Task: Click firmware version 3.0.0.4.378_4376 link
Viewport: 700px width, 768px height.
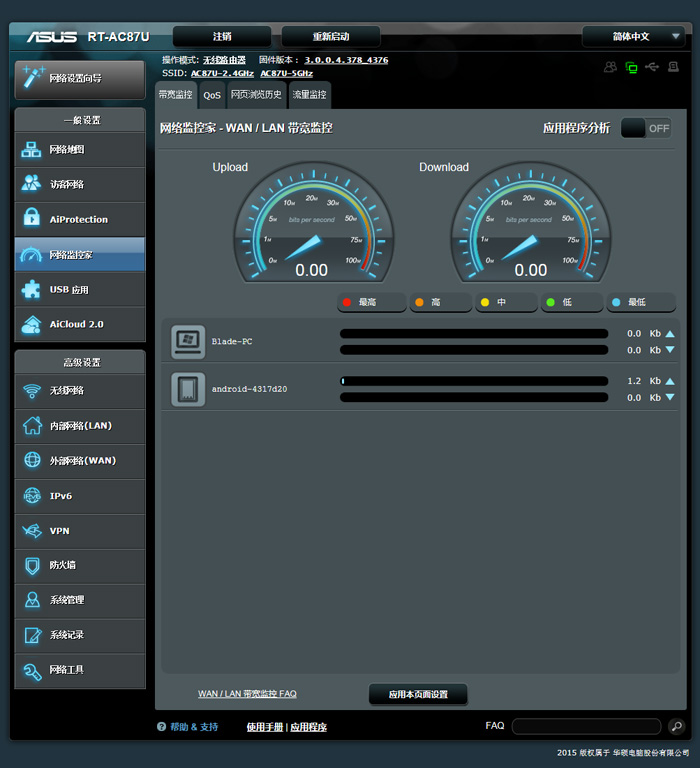Action: (x=346, y=60)
